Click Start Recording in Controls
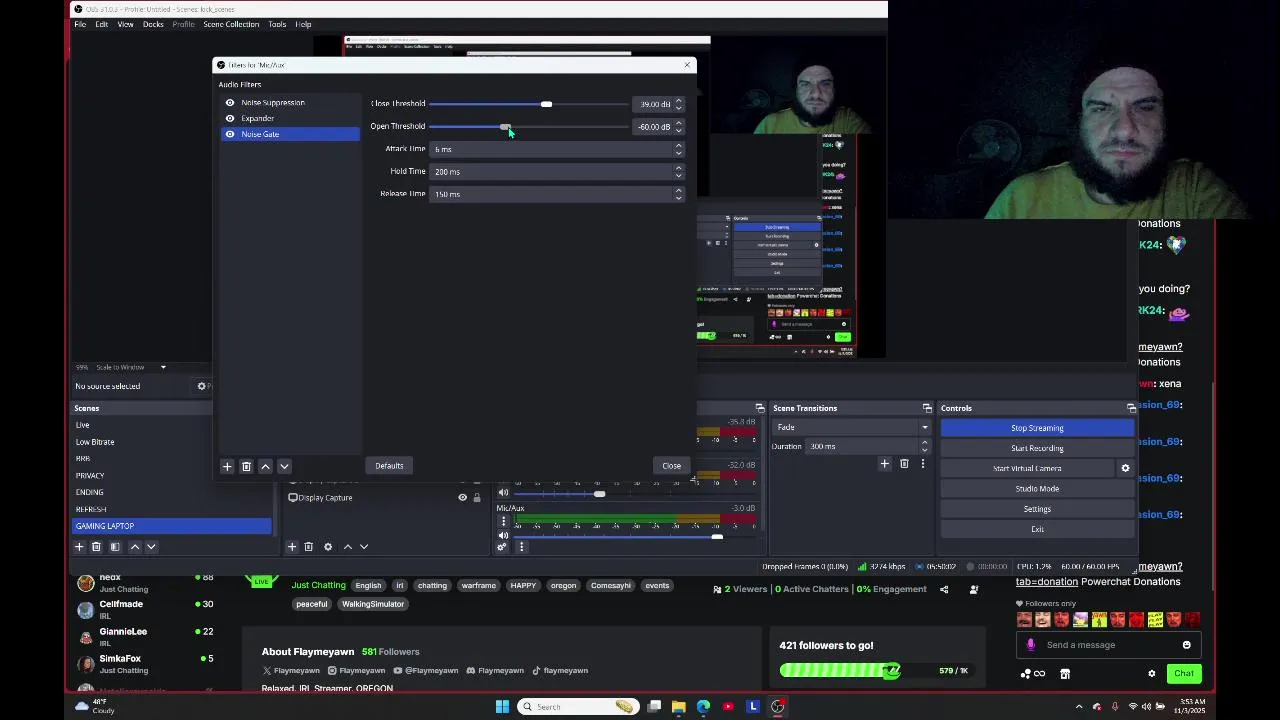The image size is (1280, 720). click(x=1037, y=448)
